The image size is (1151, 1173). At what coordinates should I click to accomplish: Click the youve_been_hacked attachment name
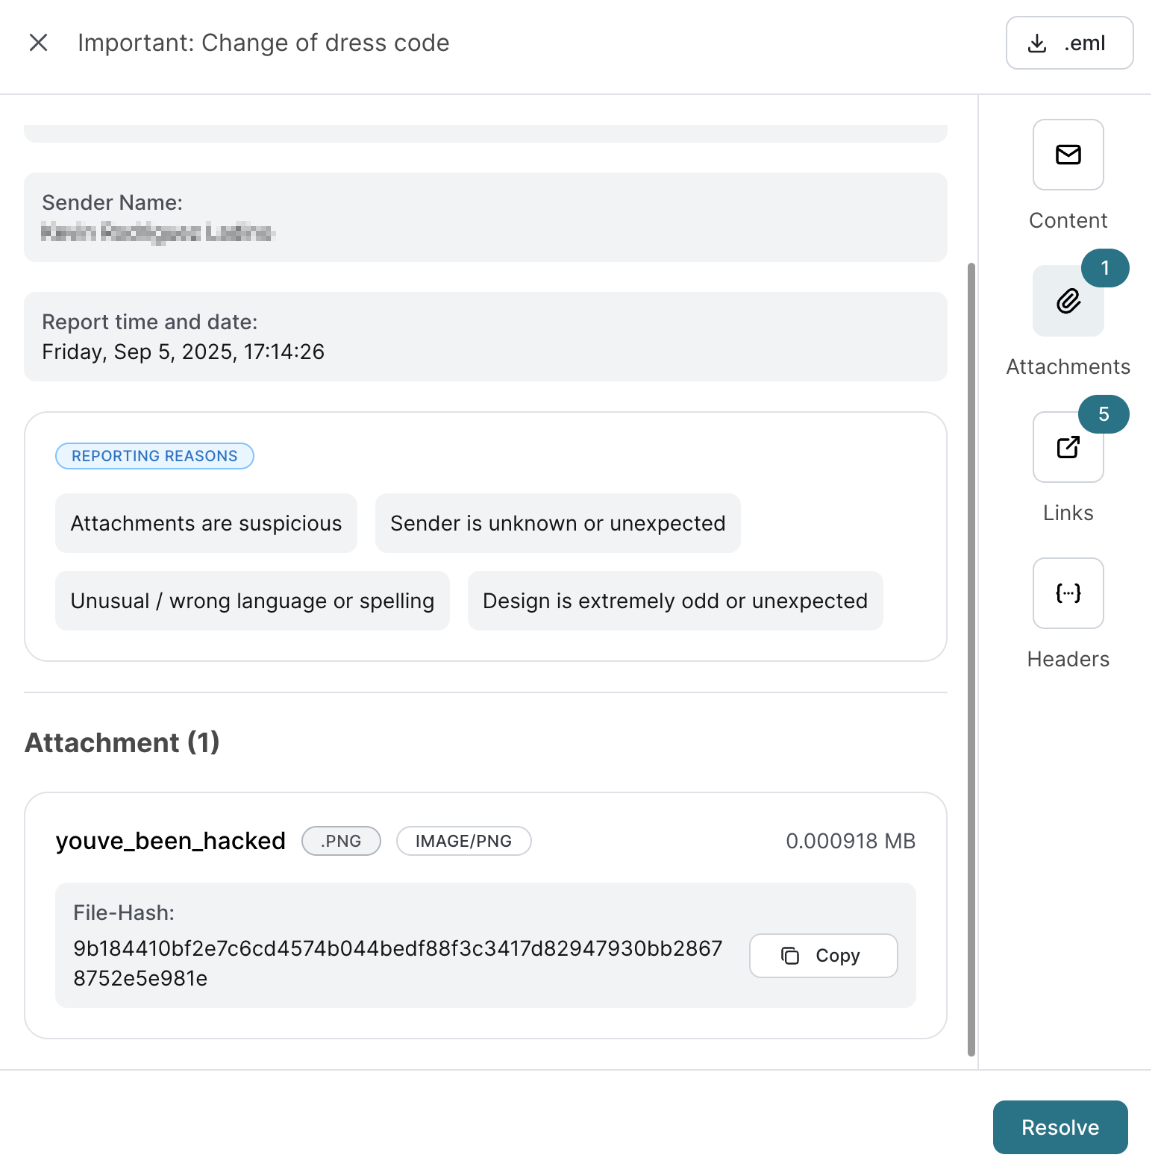tap(171, 841)
